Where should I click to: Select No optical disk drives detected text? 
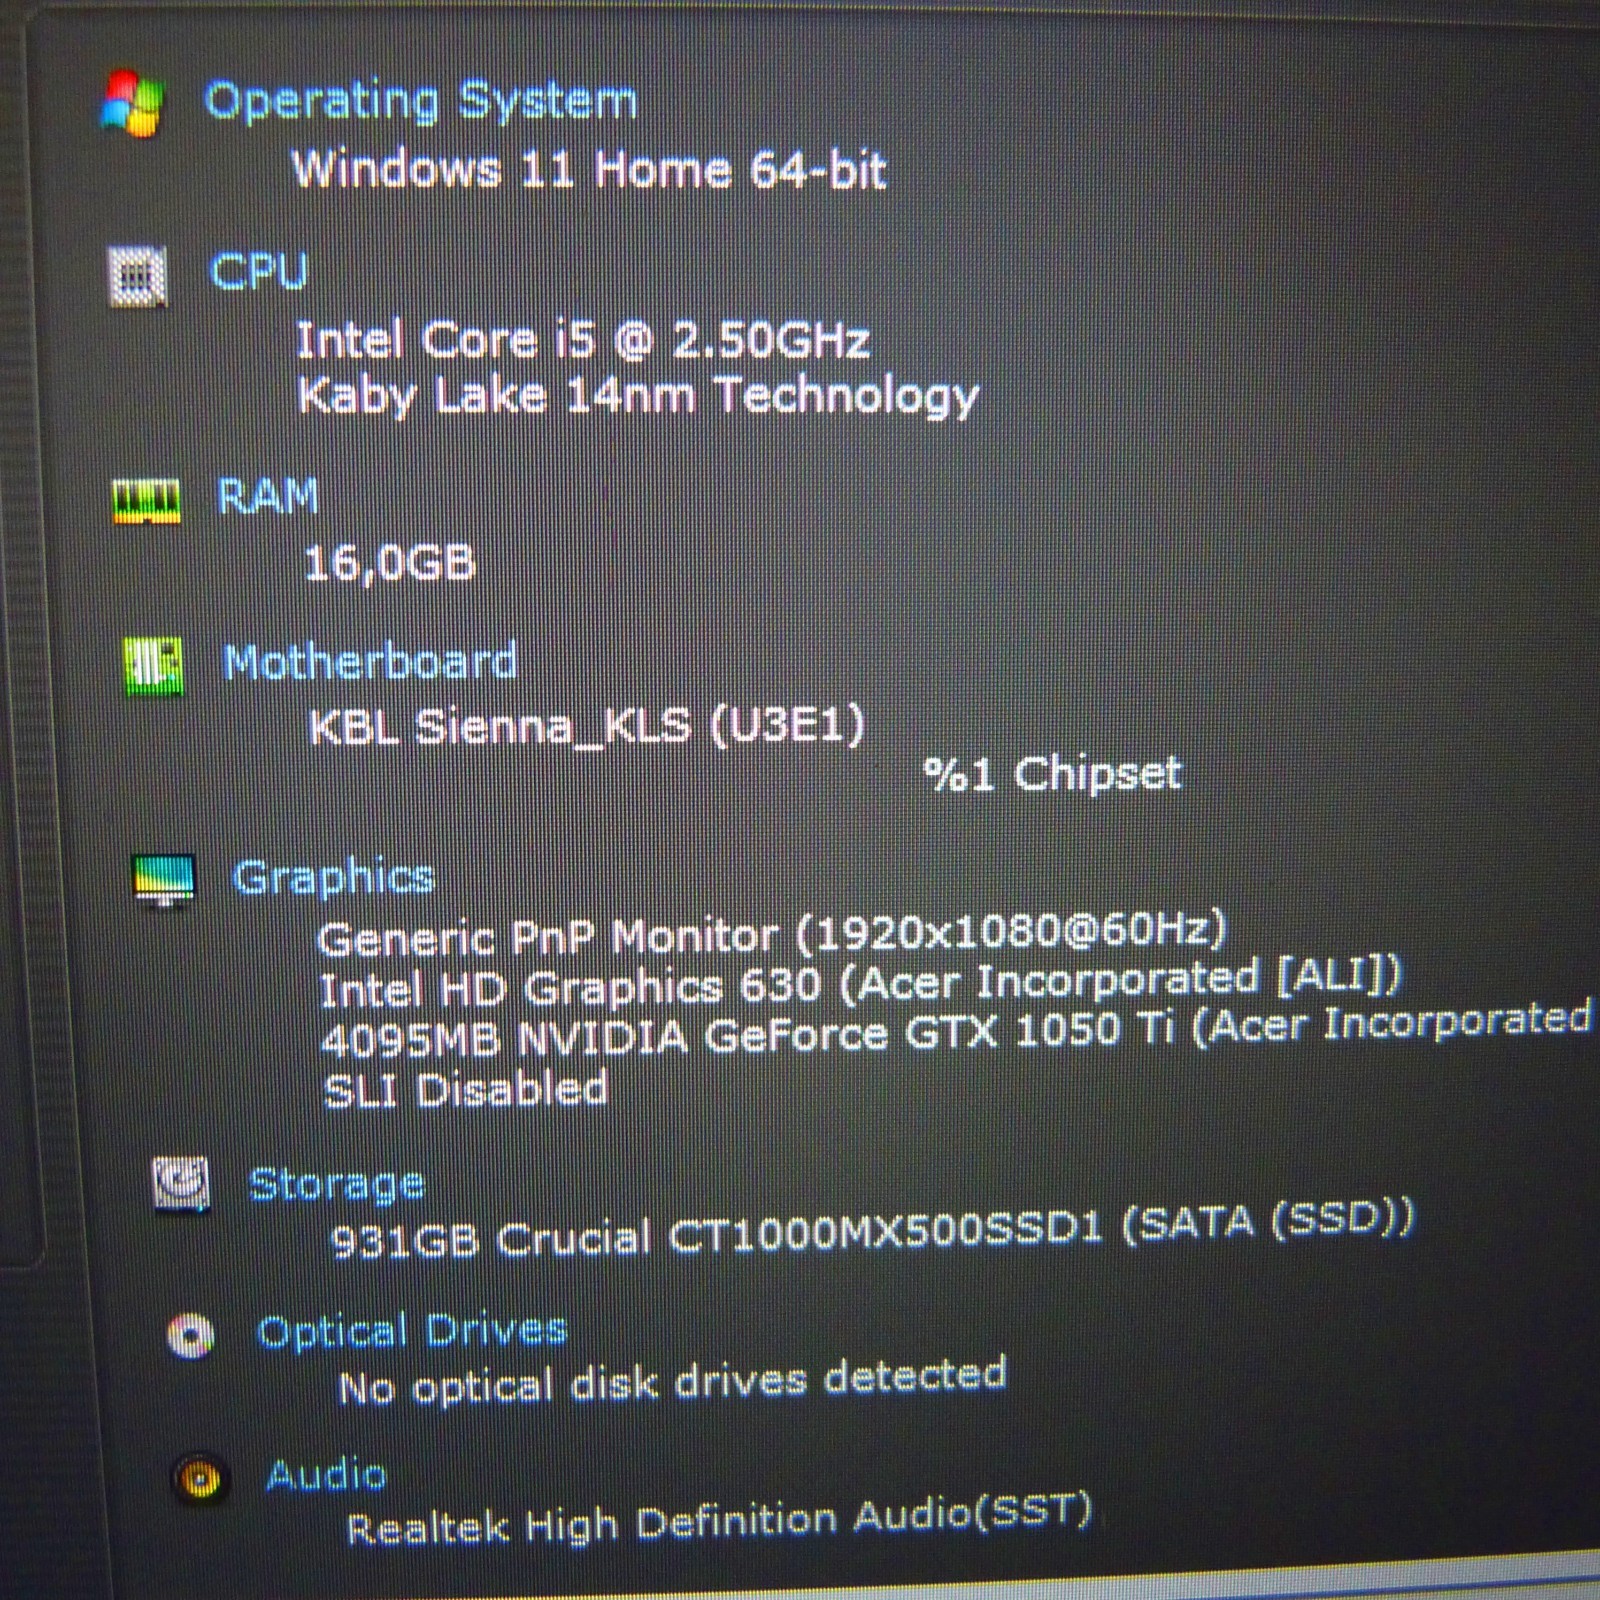coord(672,1382)
